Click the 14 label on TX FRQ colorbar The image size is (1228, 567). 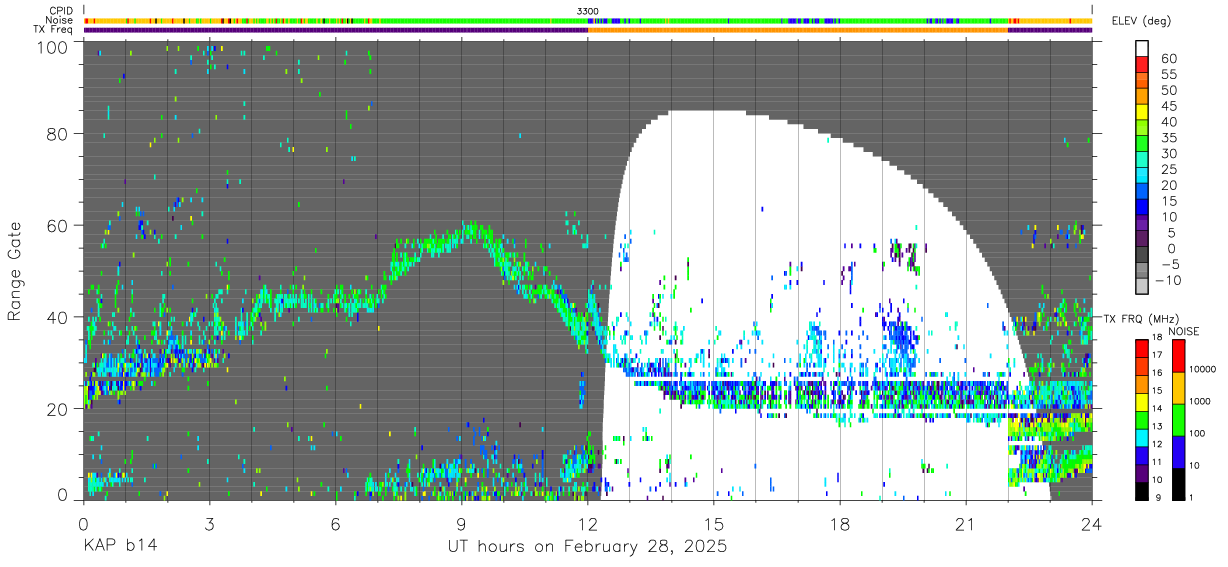(1158, 410)
